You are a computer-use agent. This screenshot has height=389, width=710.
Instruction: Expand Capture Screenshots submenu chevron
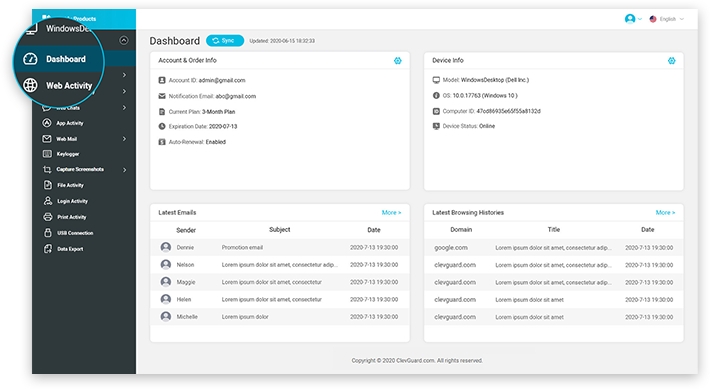(x=125, y=170)
